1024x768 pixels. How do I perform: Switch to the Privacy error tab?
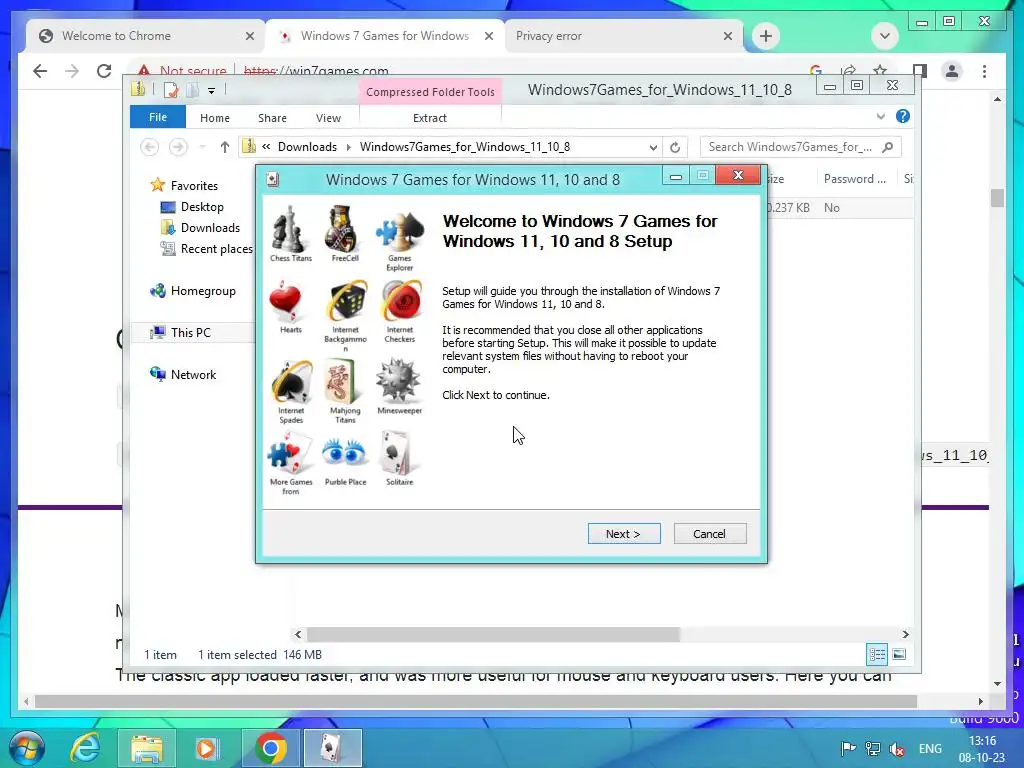pos(622,36)
